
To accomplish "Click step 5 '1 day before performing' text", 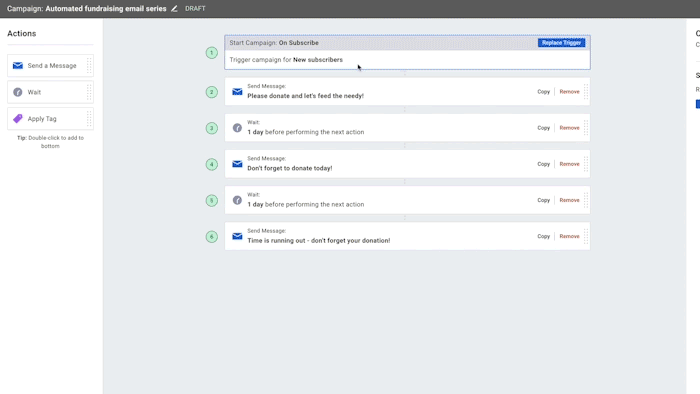I will click(306, 204).
